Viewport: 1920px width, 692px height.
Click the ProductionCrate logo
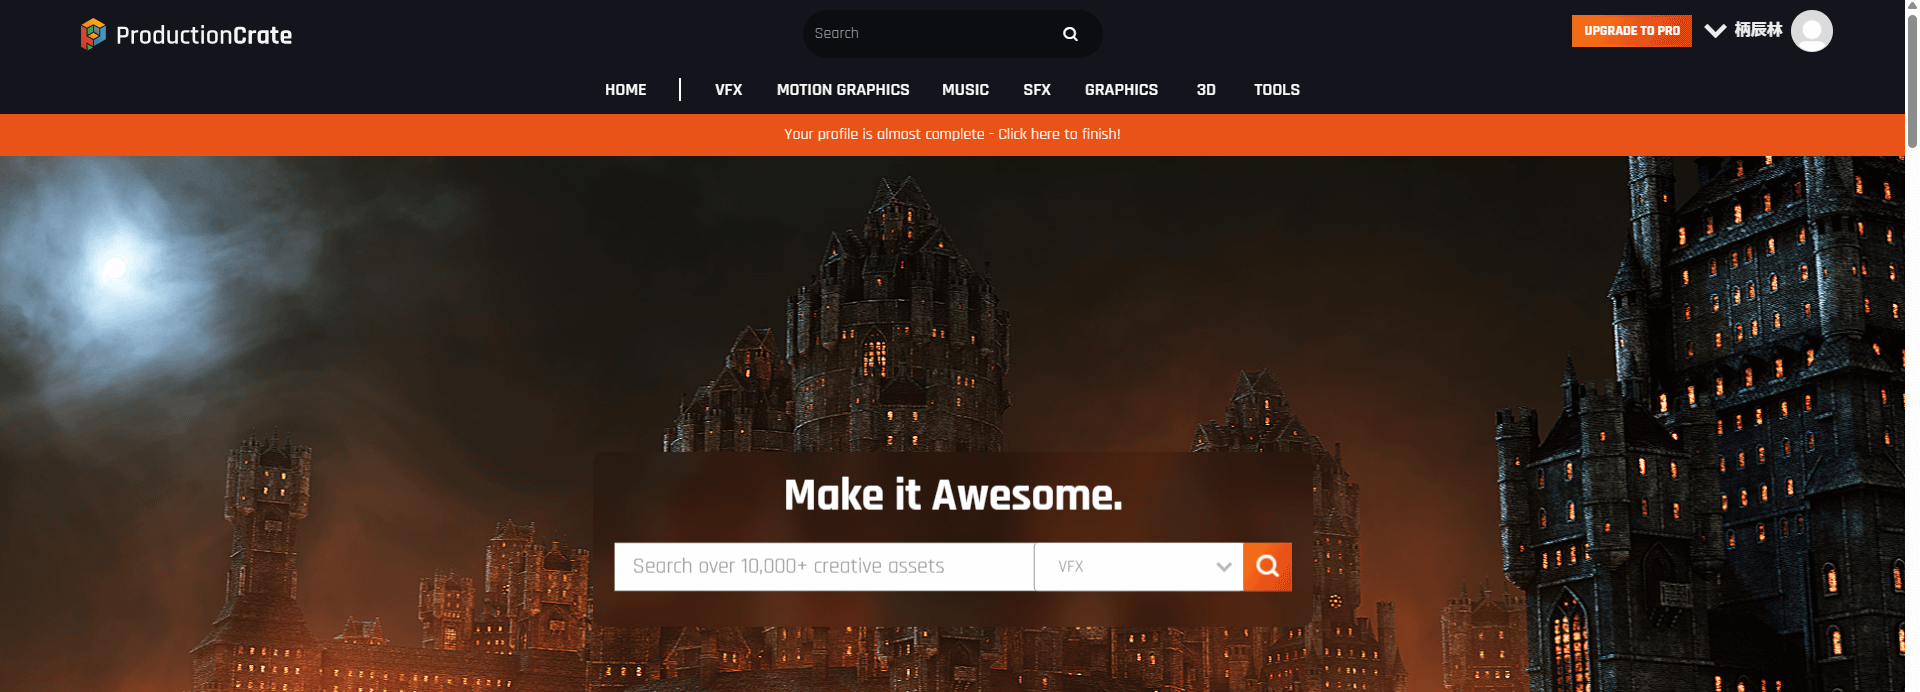point(187,35)
